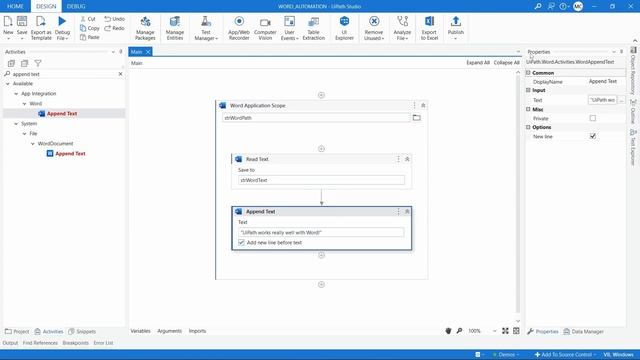The image size is (640, 360).
Task: Browse for Word file folder icon
Action: click(x=416, y=118)
